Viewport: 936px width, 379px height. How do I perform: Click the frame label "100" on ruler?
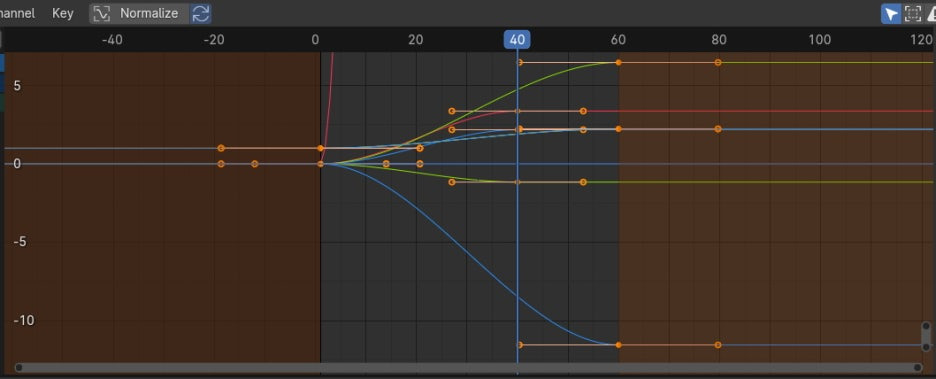[x=820, y=40]
